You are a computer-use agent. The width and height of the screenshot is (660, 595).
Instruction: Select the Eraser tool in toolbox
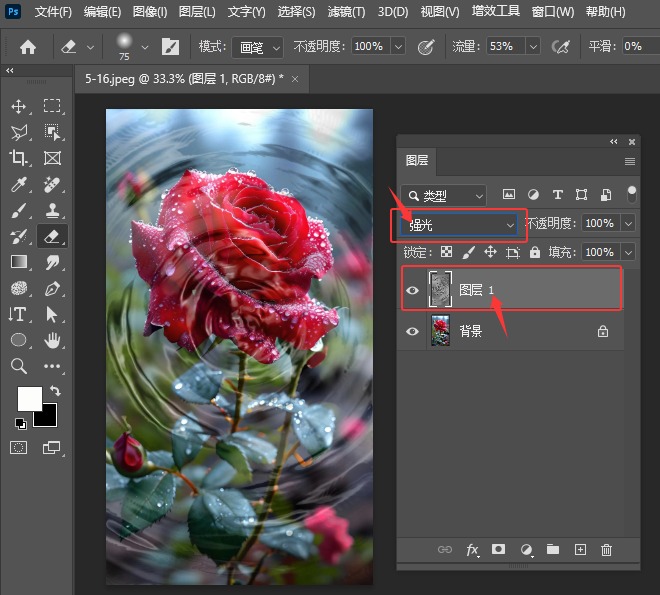click(52, 236)
